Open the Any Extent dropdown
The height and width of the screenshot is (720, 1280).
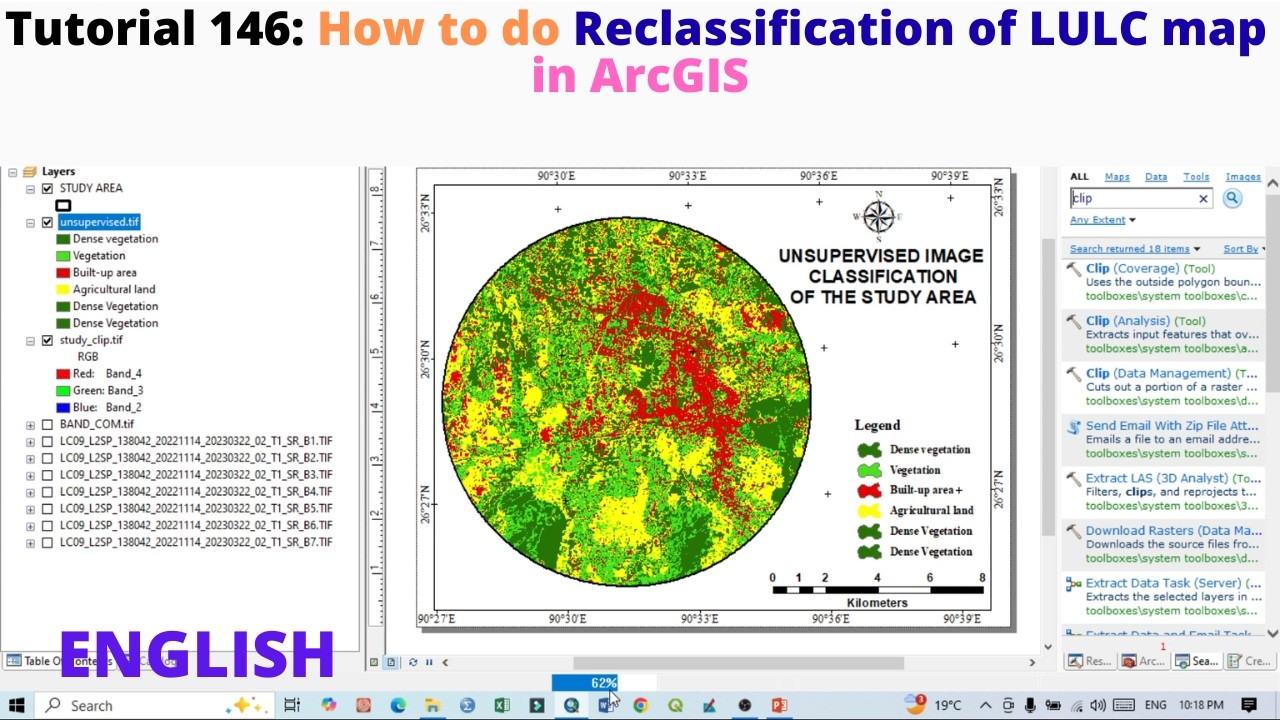pos(1103,220)
